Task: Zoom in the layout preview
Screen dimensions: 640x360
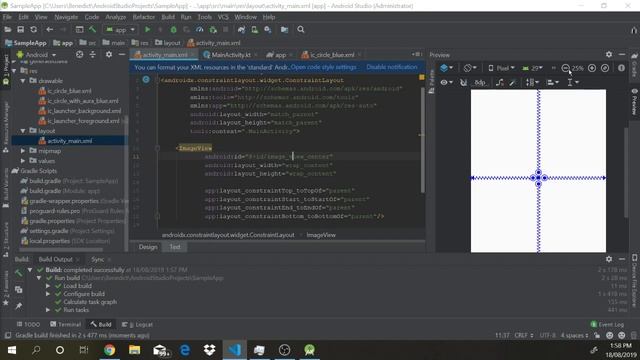Action: (x=592, y=68)
